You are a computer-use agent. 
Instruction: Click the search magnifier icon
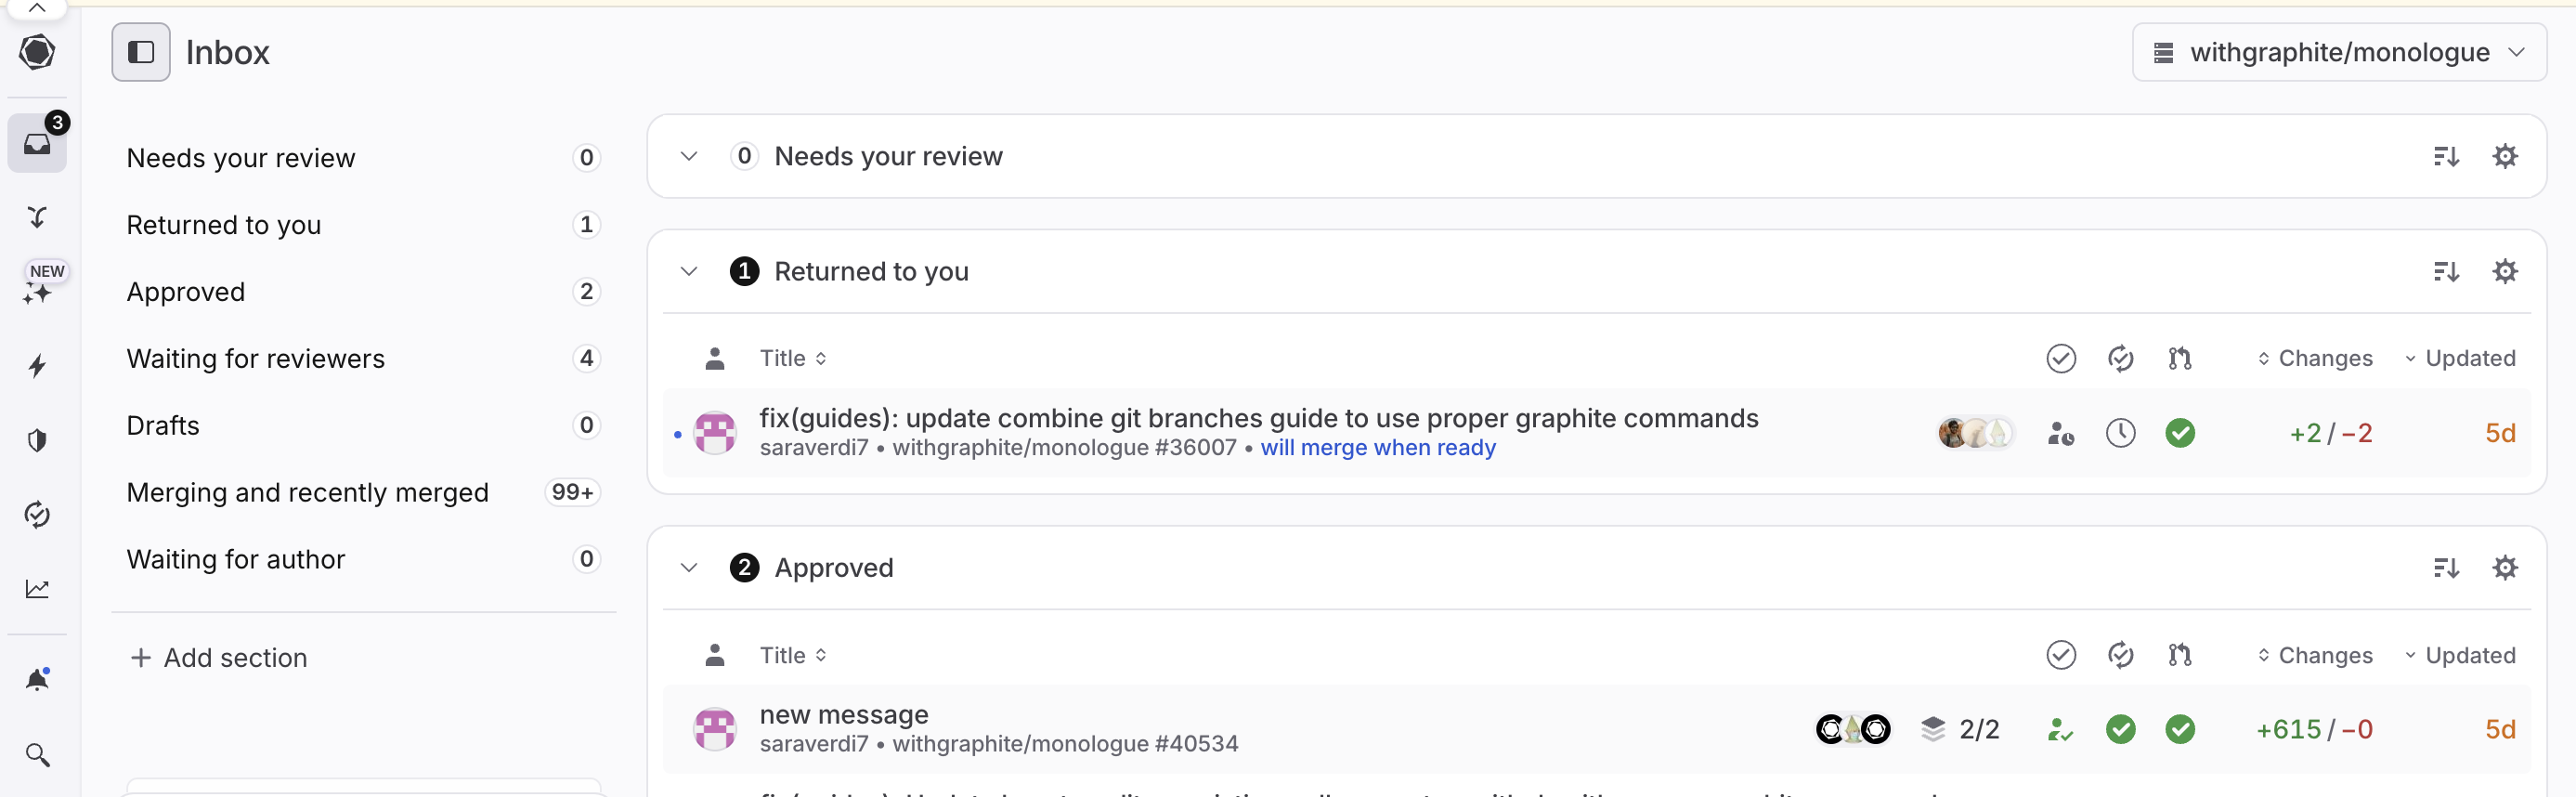(37, 754)
